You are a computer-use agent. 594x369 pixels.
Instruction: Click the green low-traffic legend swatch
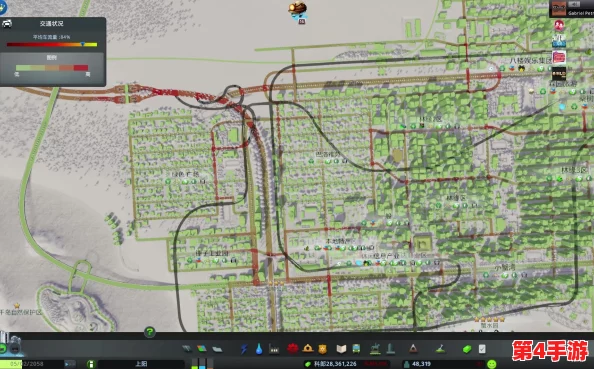(23, 68)
